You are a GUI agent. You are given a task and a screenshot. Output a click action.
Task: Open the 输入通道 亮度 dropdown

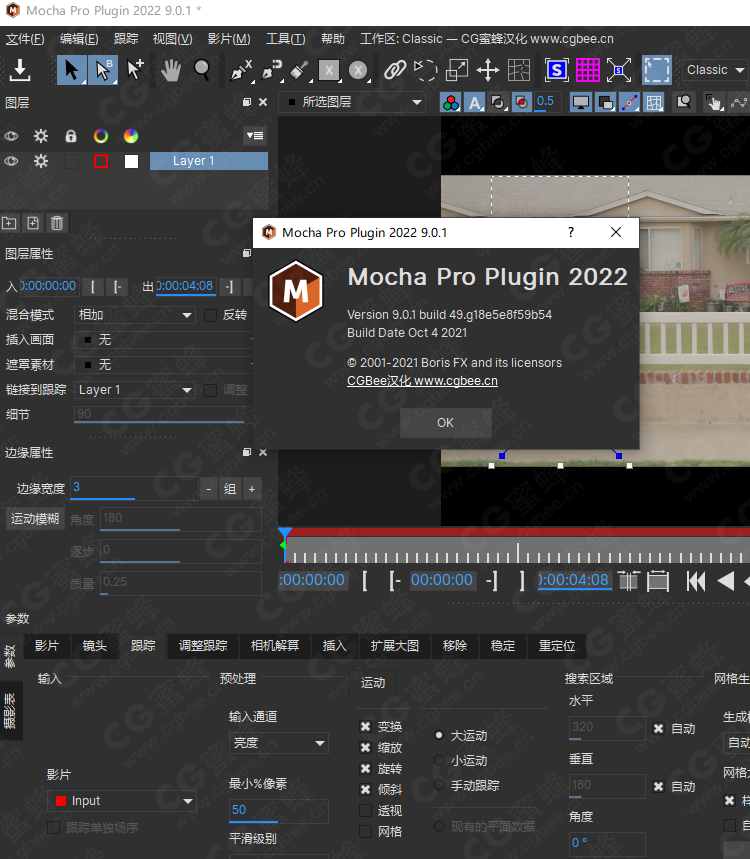(278, 743)
